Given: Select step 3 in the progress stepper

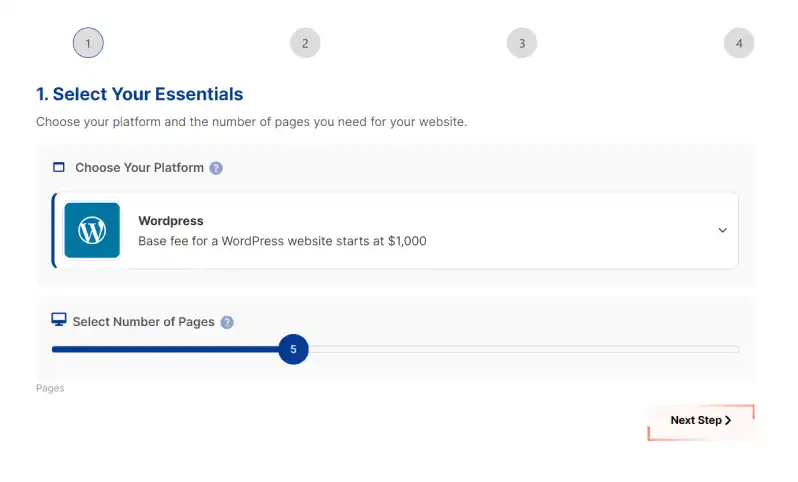Looking at the screenshot, I should tap(522, 43).
